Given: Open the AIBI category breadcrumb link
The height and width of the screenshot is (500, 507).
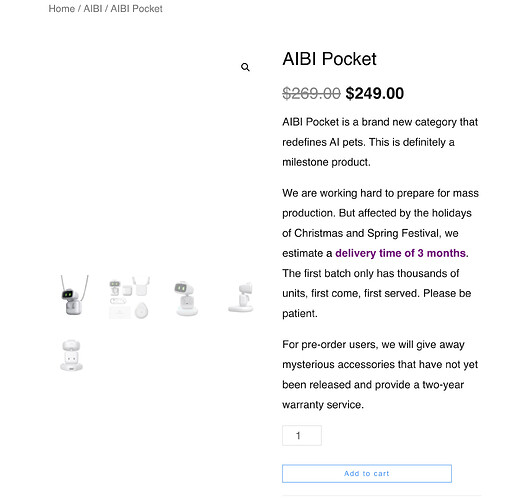Looking at the screenshot, I should [x=93, y=9].
